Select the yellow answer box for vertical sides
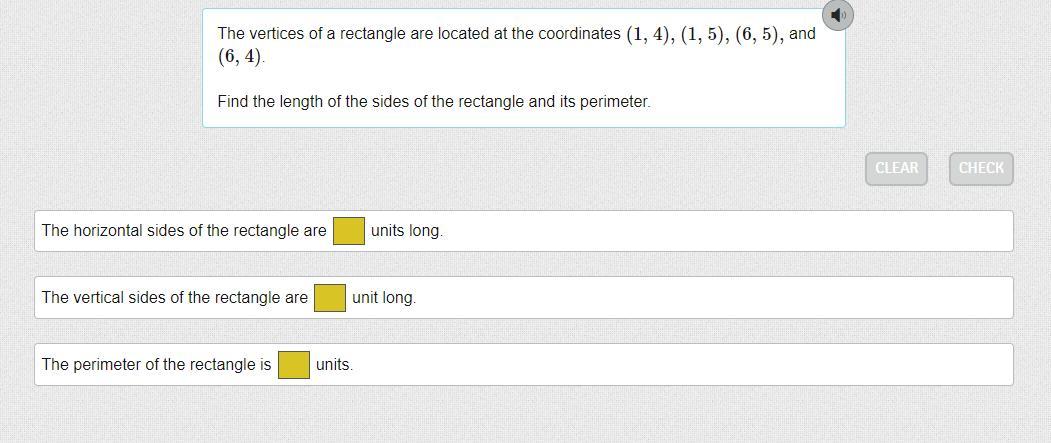The height and width of the screenshot is (443, 1051). (329, 298)
